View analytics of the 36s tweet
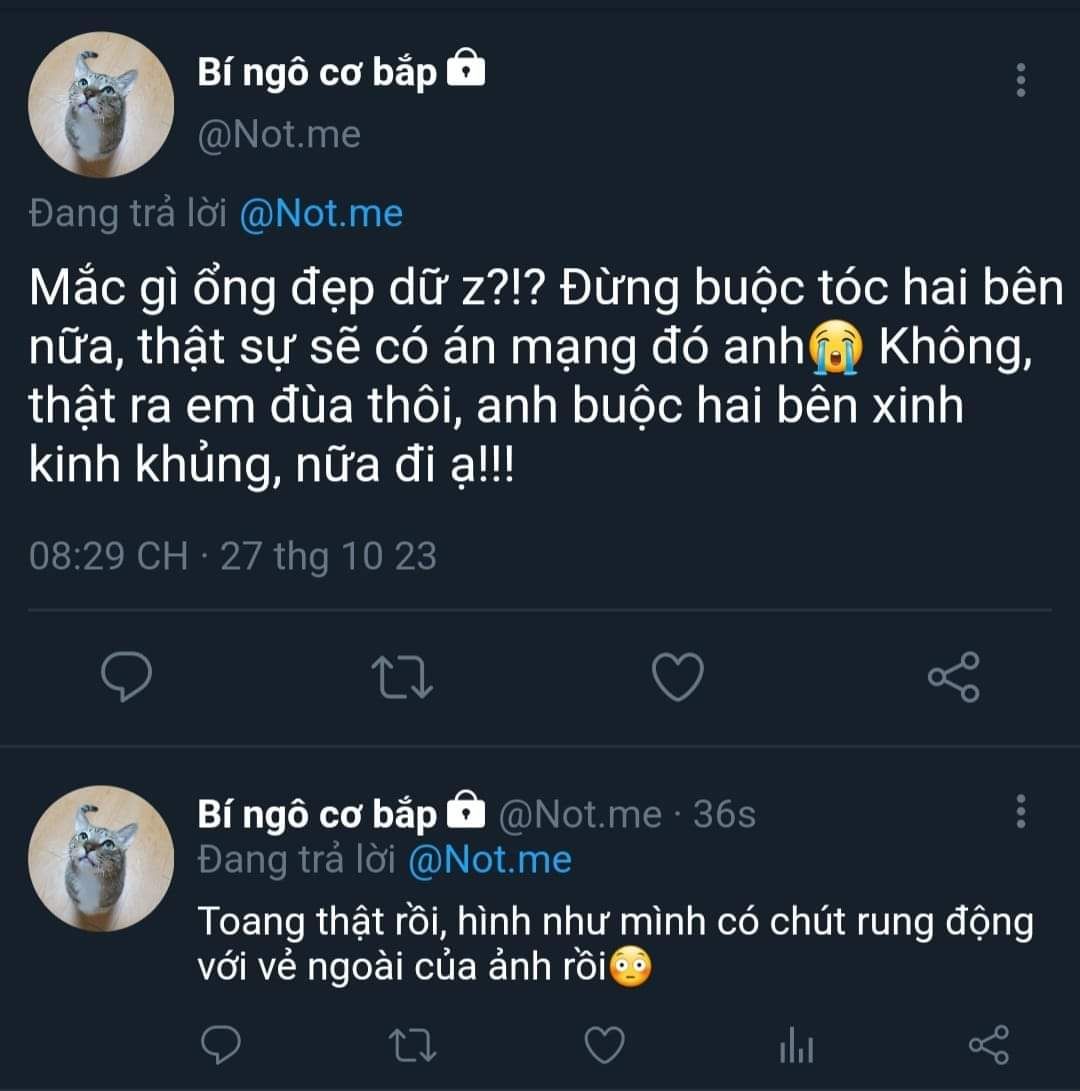Screen dimensions: 1080x1091 (x=796, y=1047)
